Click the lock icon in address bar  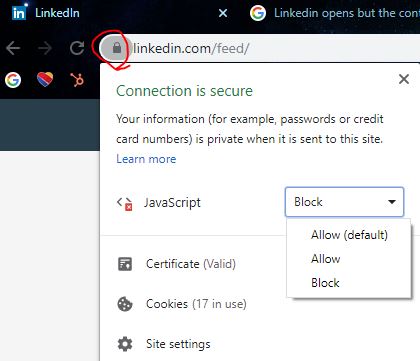[x=117, y=48]
